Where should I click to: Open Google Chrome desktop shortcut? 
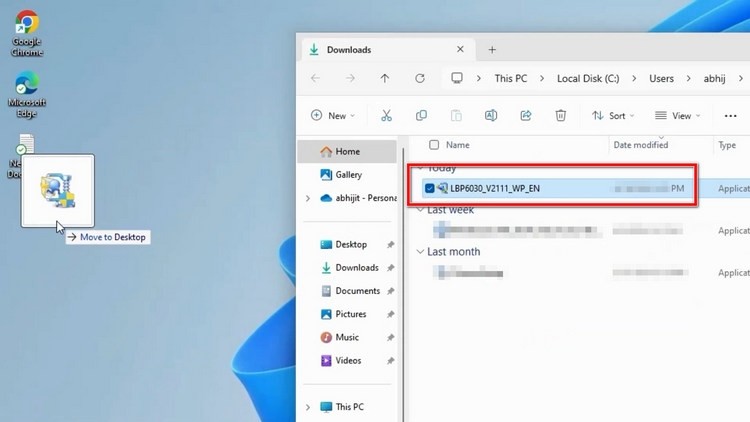point(27,33)
